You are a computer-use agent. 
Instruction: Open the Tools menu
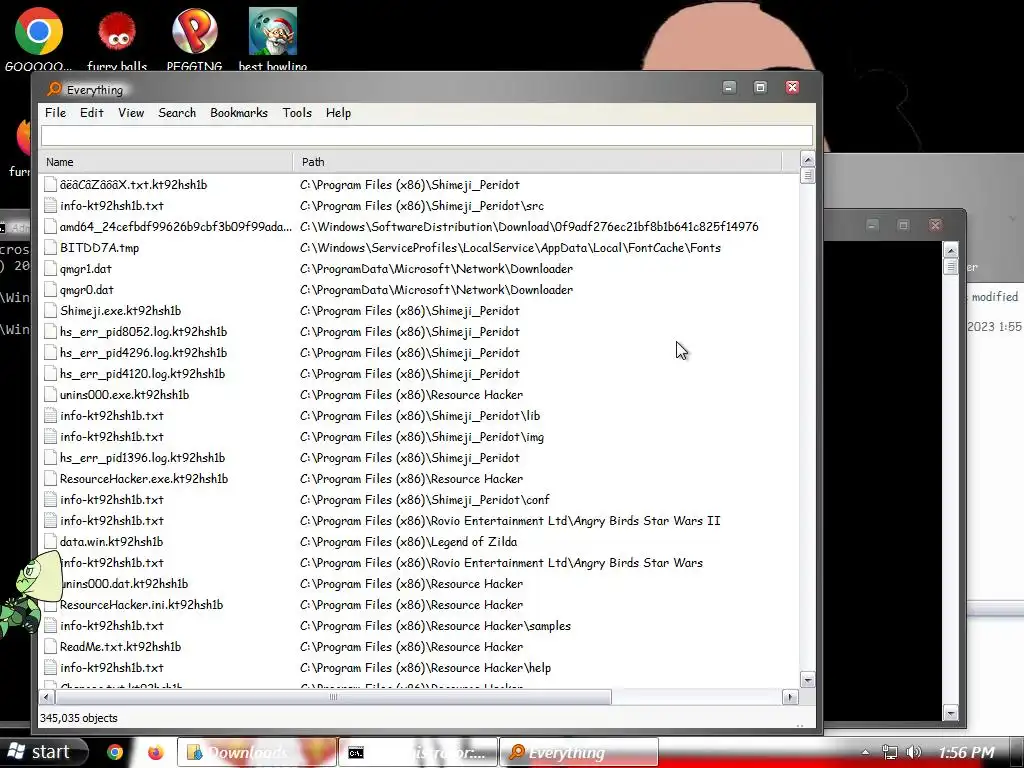pyautogui.click(x=297, y=113)
